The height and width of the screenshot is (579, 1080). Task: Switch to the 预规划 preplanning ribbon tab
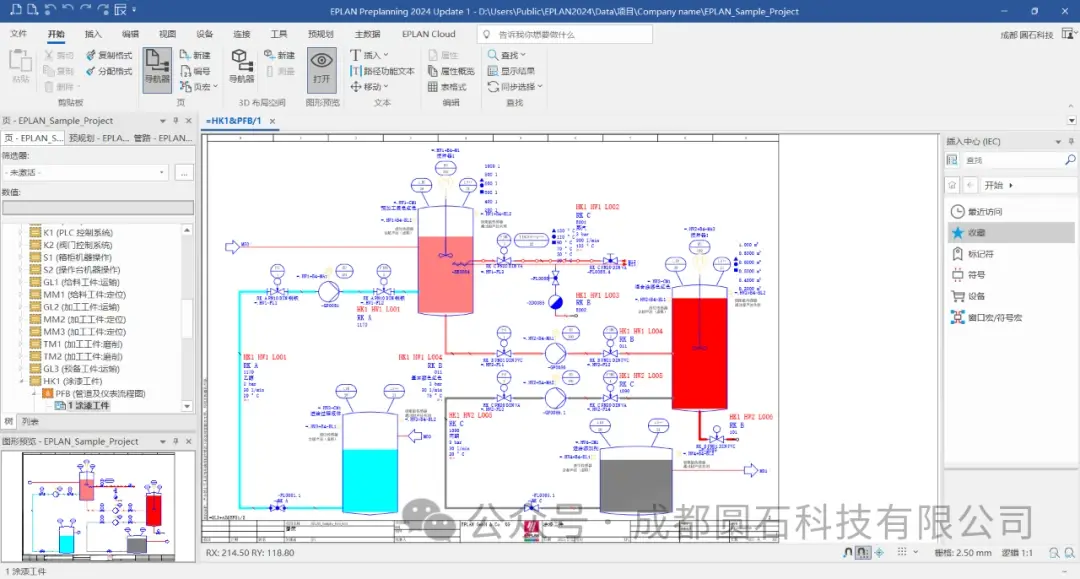(x=320, y=34)
